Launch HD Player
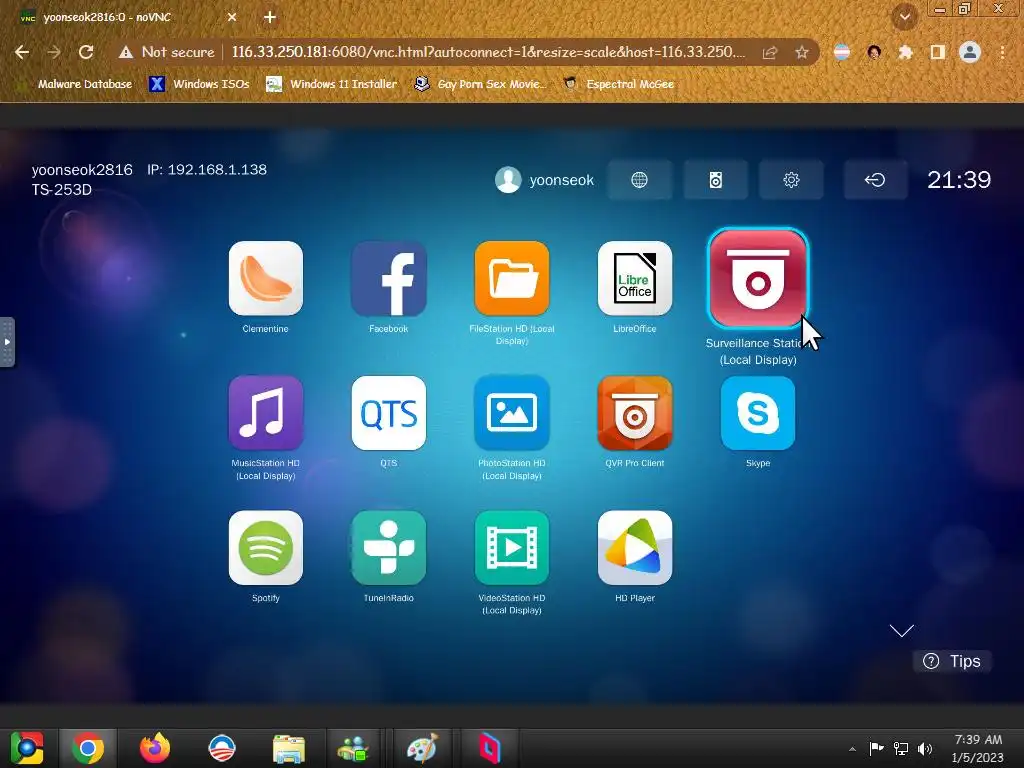Image resolution: width=1024 pixels, height=768 pixels. click(x=635, y=547)
